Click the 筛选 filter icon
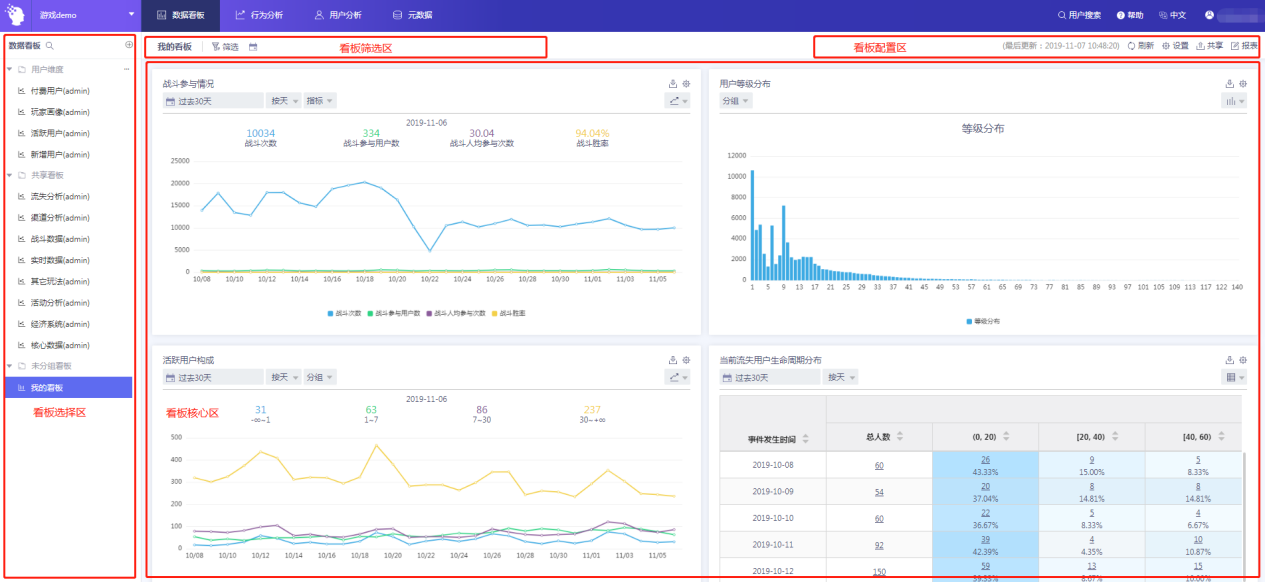 coord(216,47)
